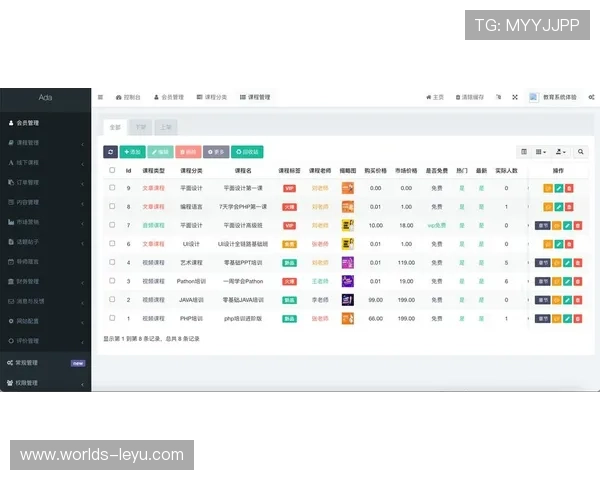Screen dimensions: 600x480
Task: Click the green tag badge in row 4
Action: pyautogui.click(x=289, y=263)
